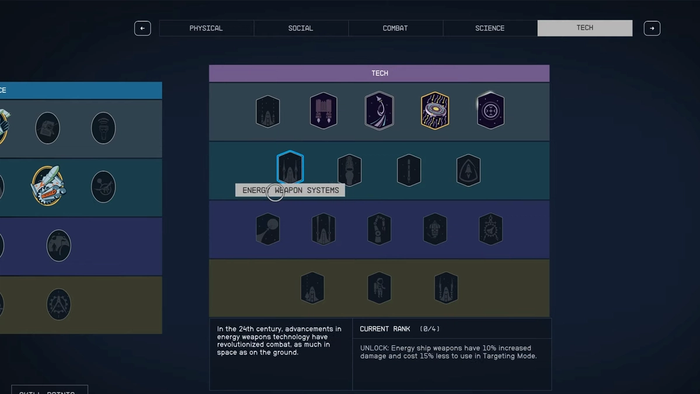Switch to the Physical skills tab

point(206,28)
